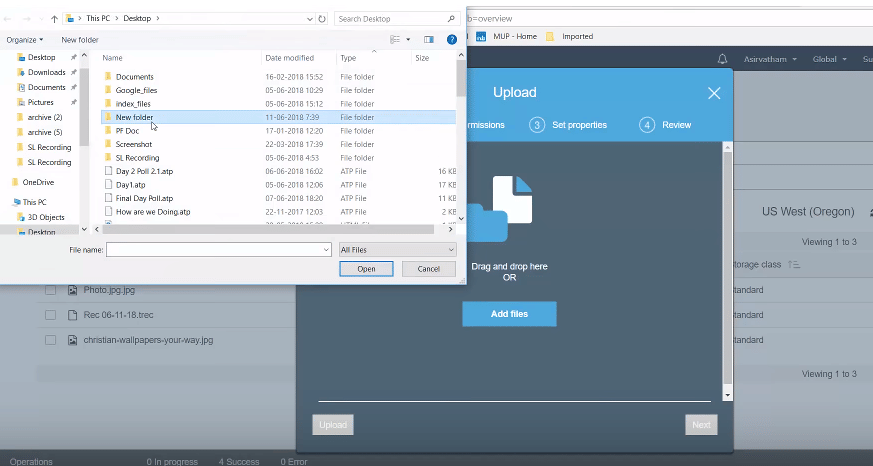The width and height of the screenshot is (873, 466).
Task: Click the Help question mark icon
Action: 452,39
